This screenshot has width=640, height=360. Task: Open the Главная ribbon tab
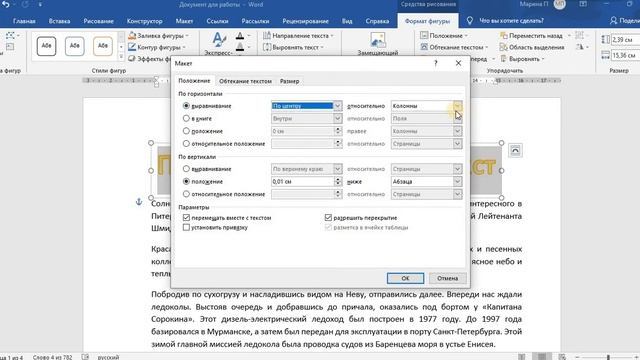pyautogui.click(x=24, y=21)
